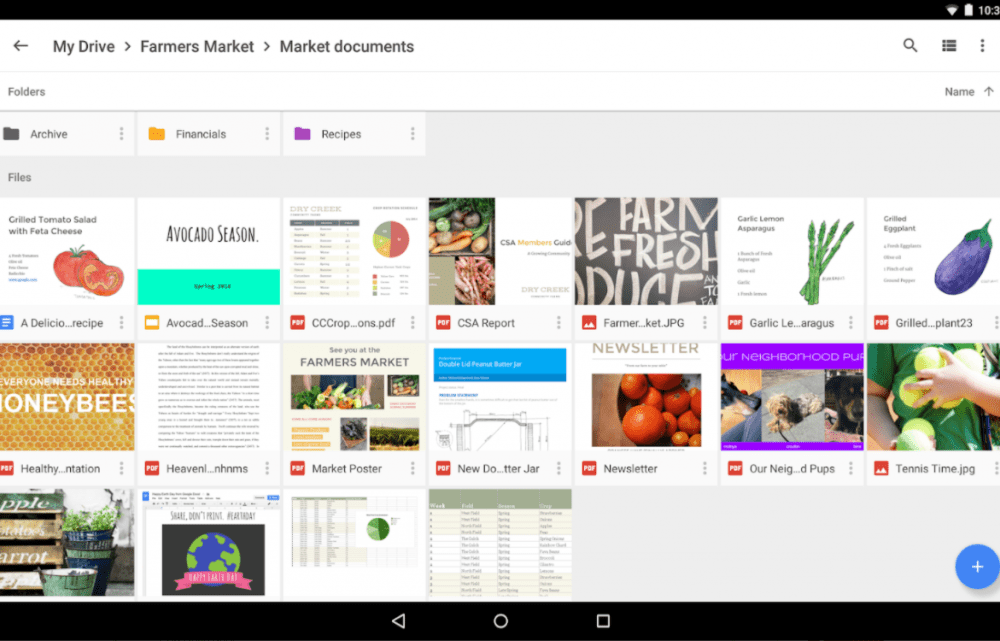Viewport: 1000px width, 641px height.
Task: Open the top-right overflow menu
Action: click(982, 45)
